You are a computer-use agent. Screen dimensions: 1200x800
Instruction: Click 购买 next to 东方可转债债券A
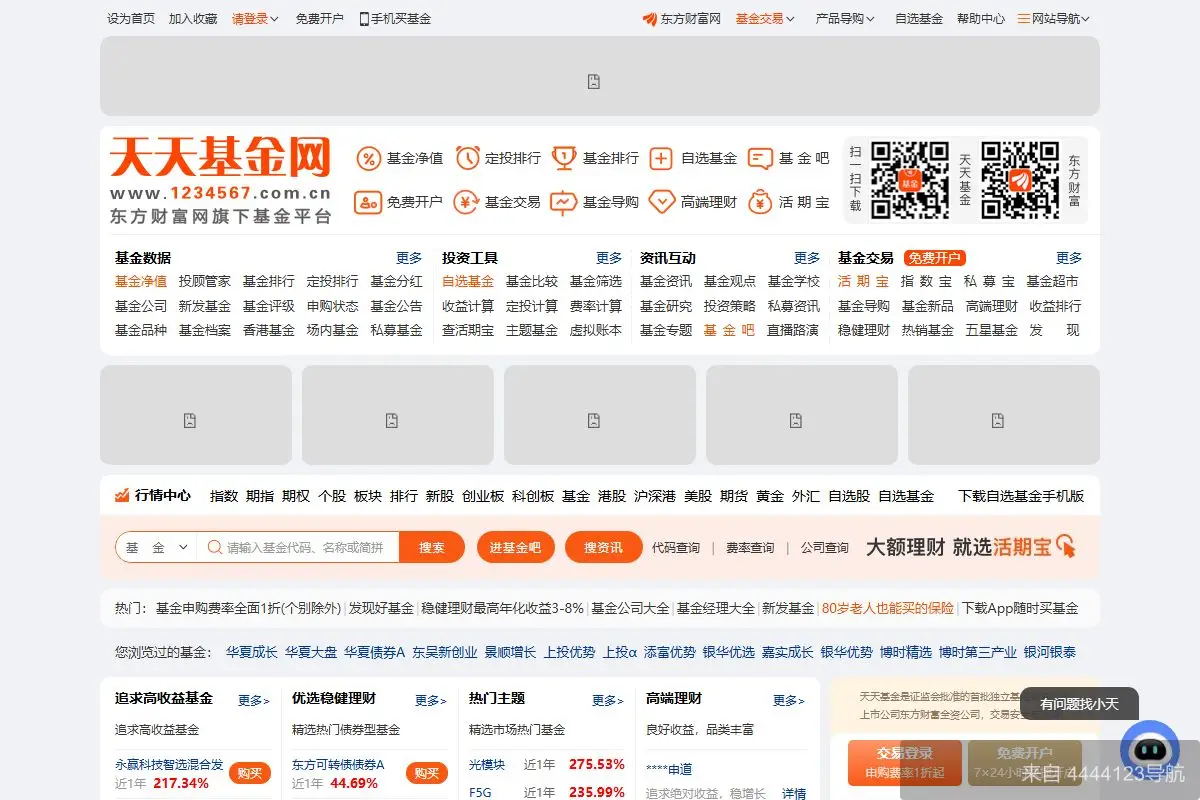[x=427, y=772]
